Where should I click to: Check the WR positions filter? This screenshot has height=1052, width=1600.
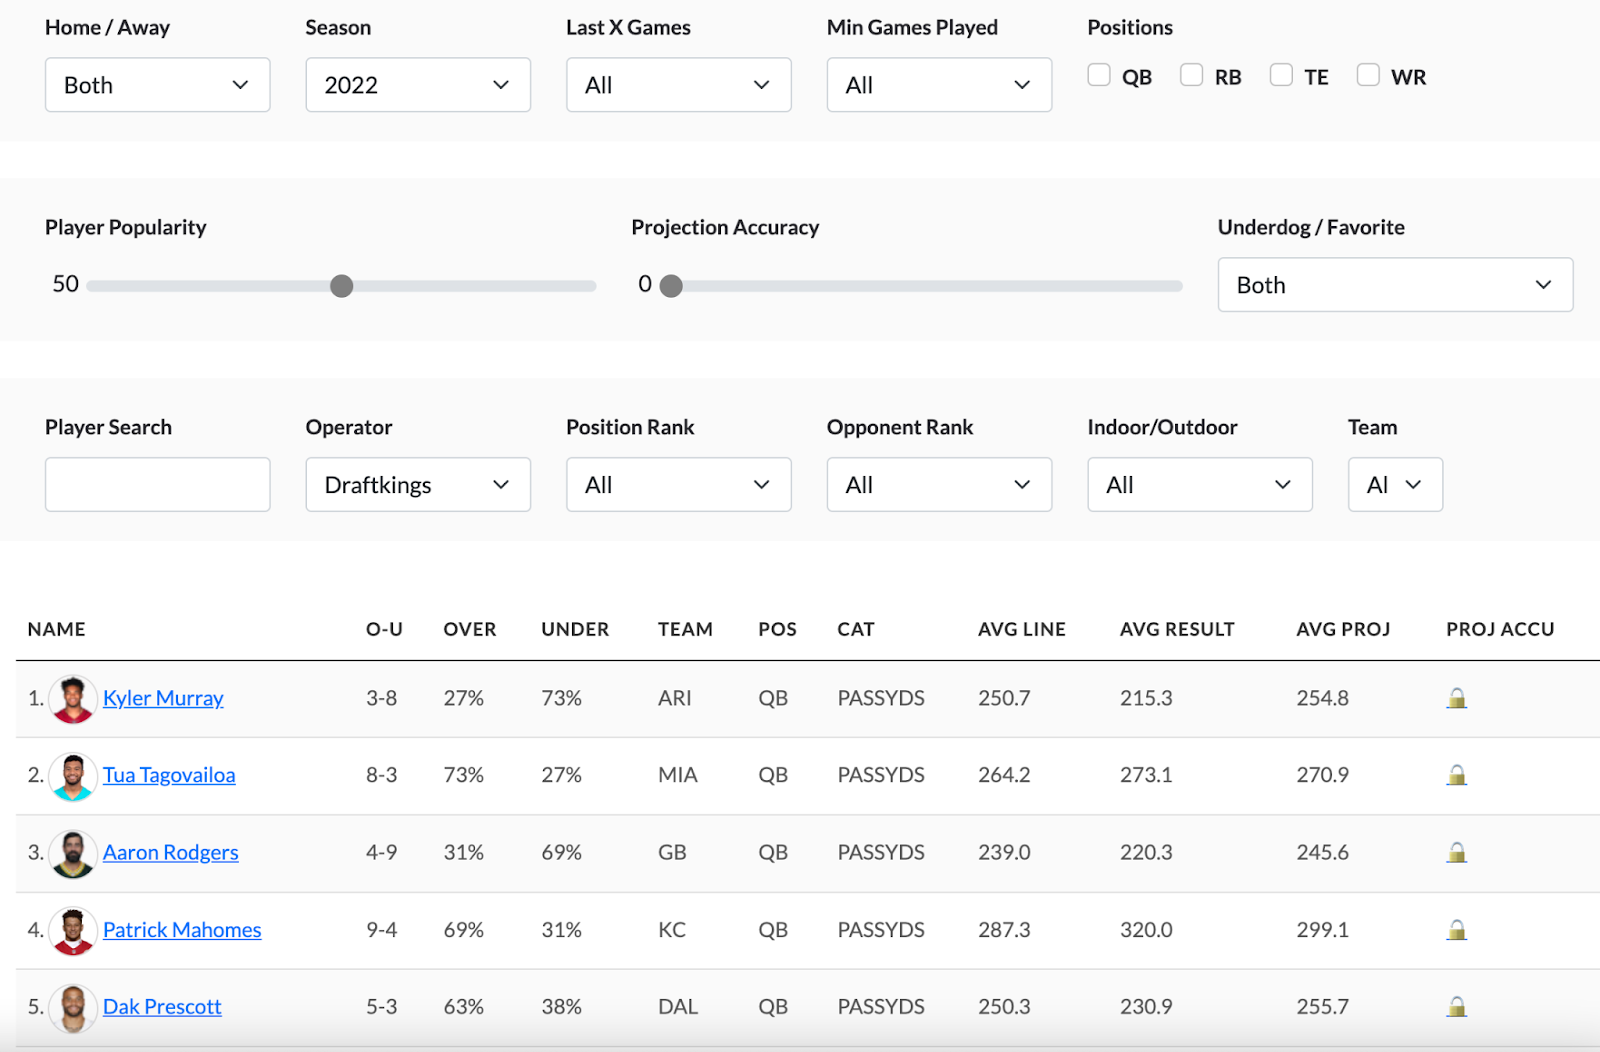(x=1367, y=74)
